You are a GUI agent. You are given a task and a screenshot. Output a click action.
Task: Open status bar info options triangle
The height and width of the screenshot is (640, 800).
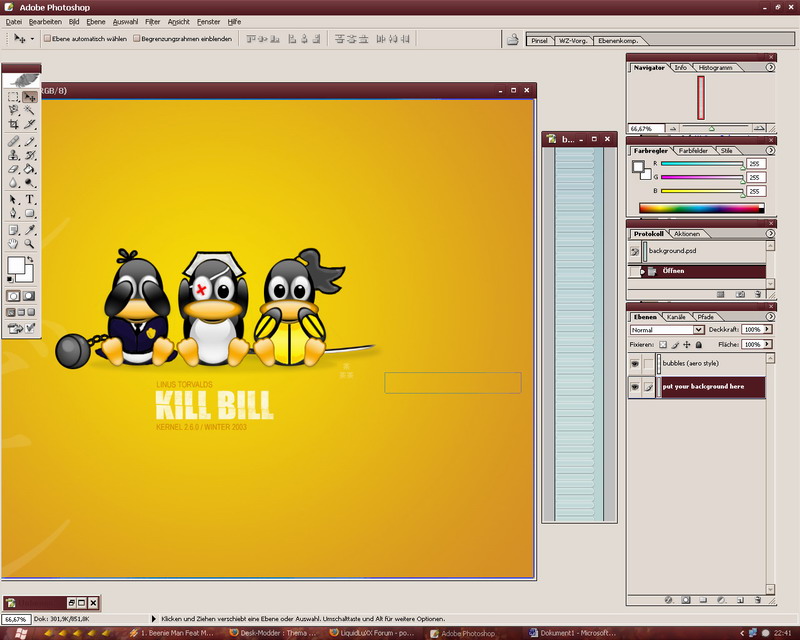tap(154, 619)
